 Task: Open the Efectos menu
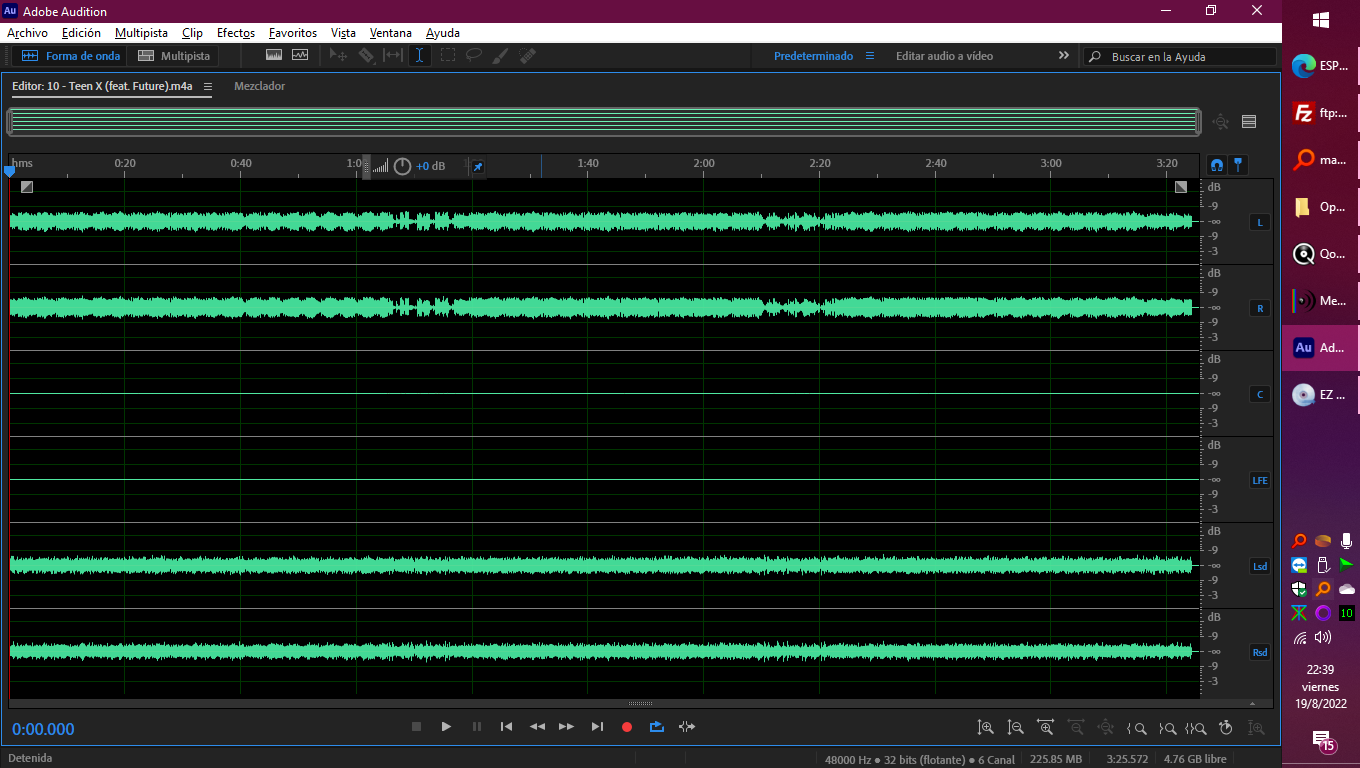[236, 33]
